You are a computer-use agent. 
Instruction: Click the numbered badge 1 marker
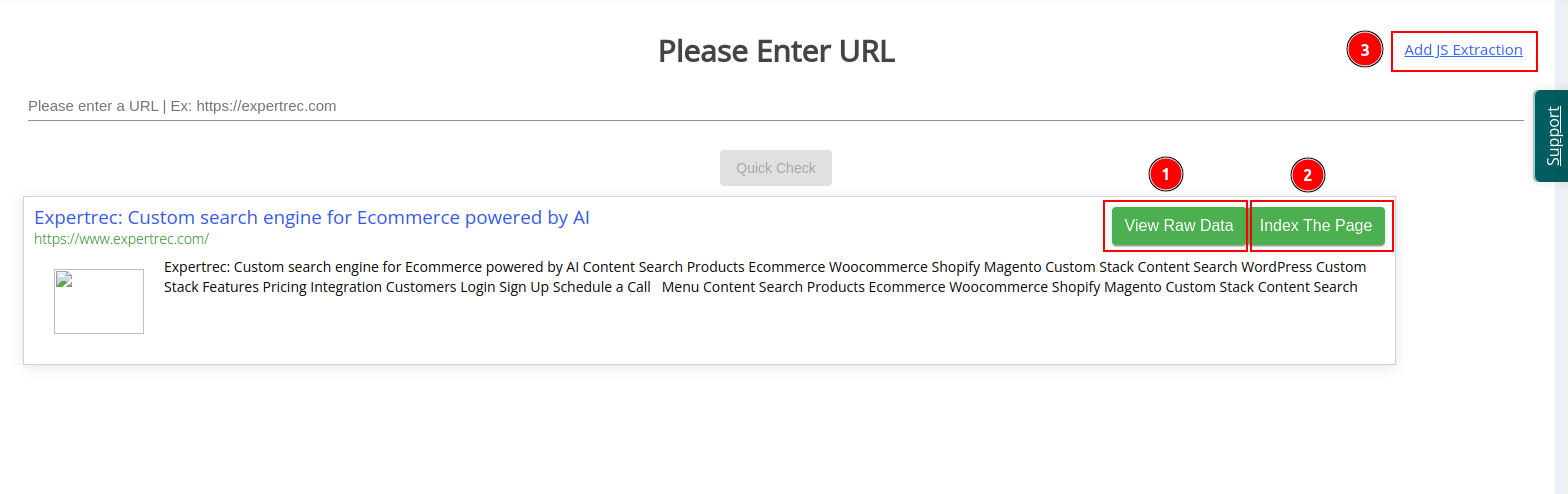tap(1165, 174)
